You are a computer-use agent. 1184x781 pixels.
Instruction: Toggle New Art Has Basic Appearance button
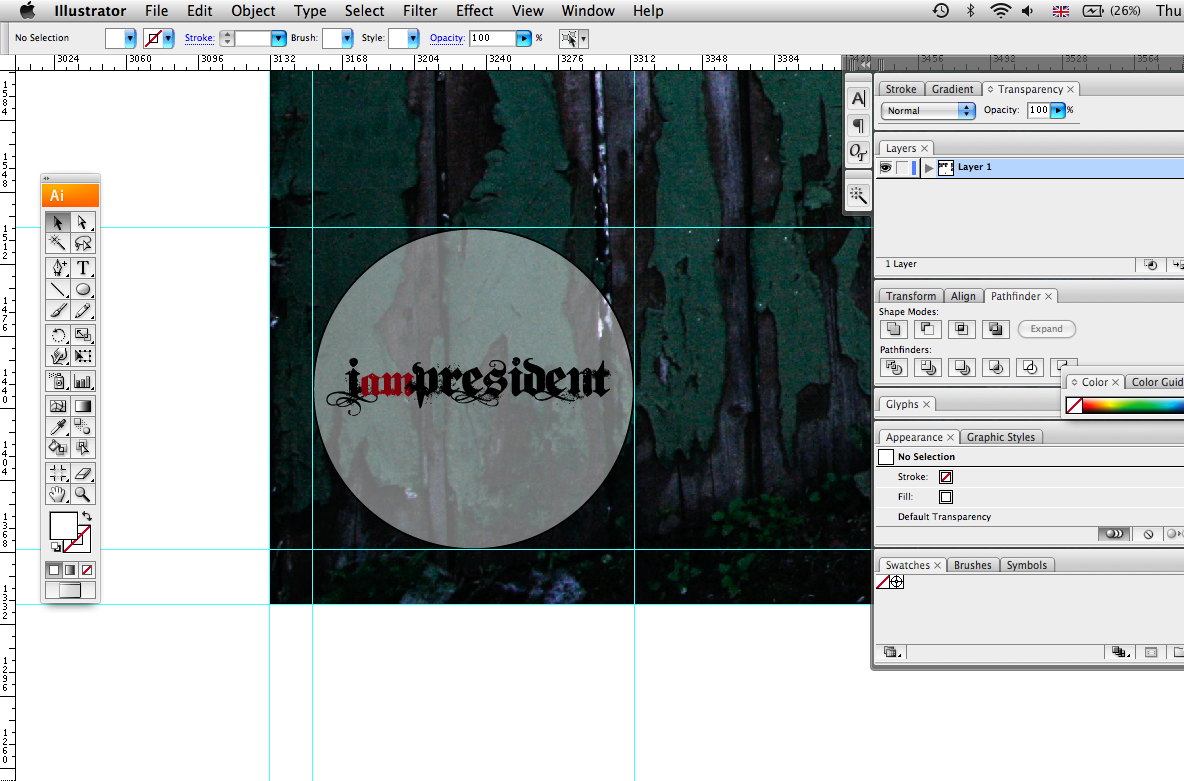[1114, 534]
